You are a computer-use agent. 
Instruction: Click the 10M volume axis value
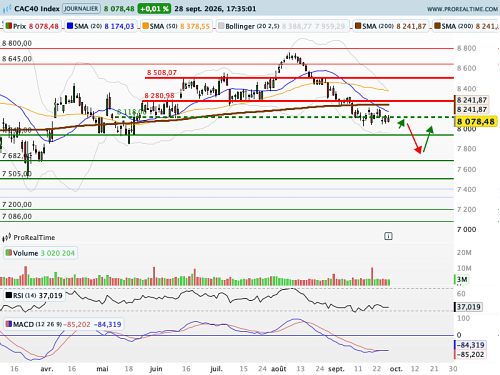click(464, 268)
